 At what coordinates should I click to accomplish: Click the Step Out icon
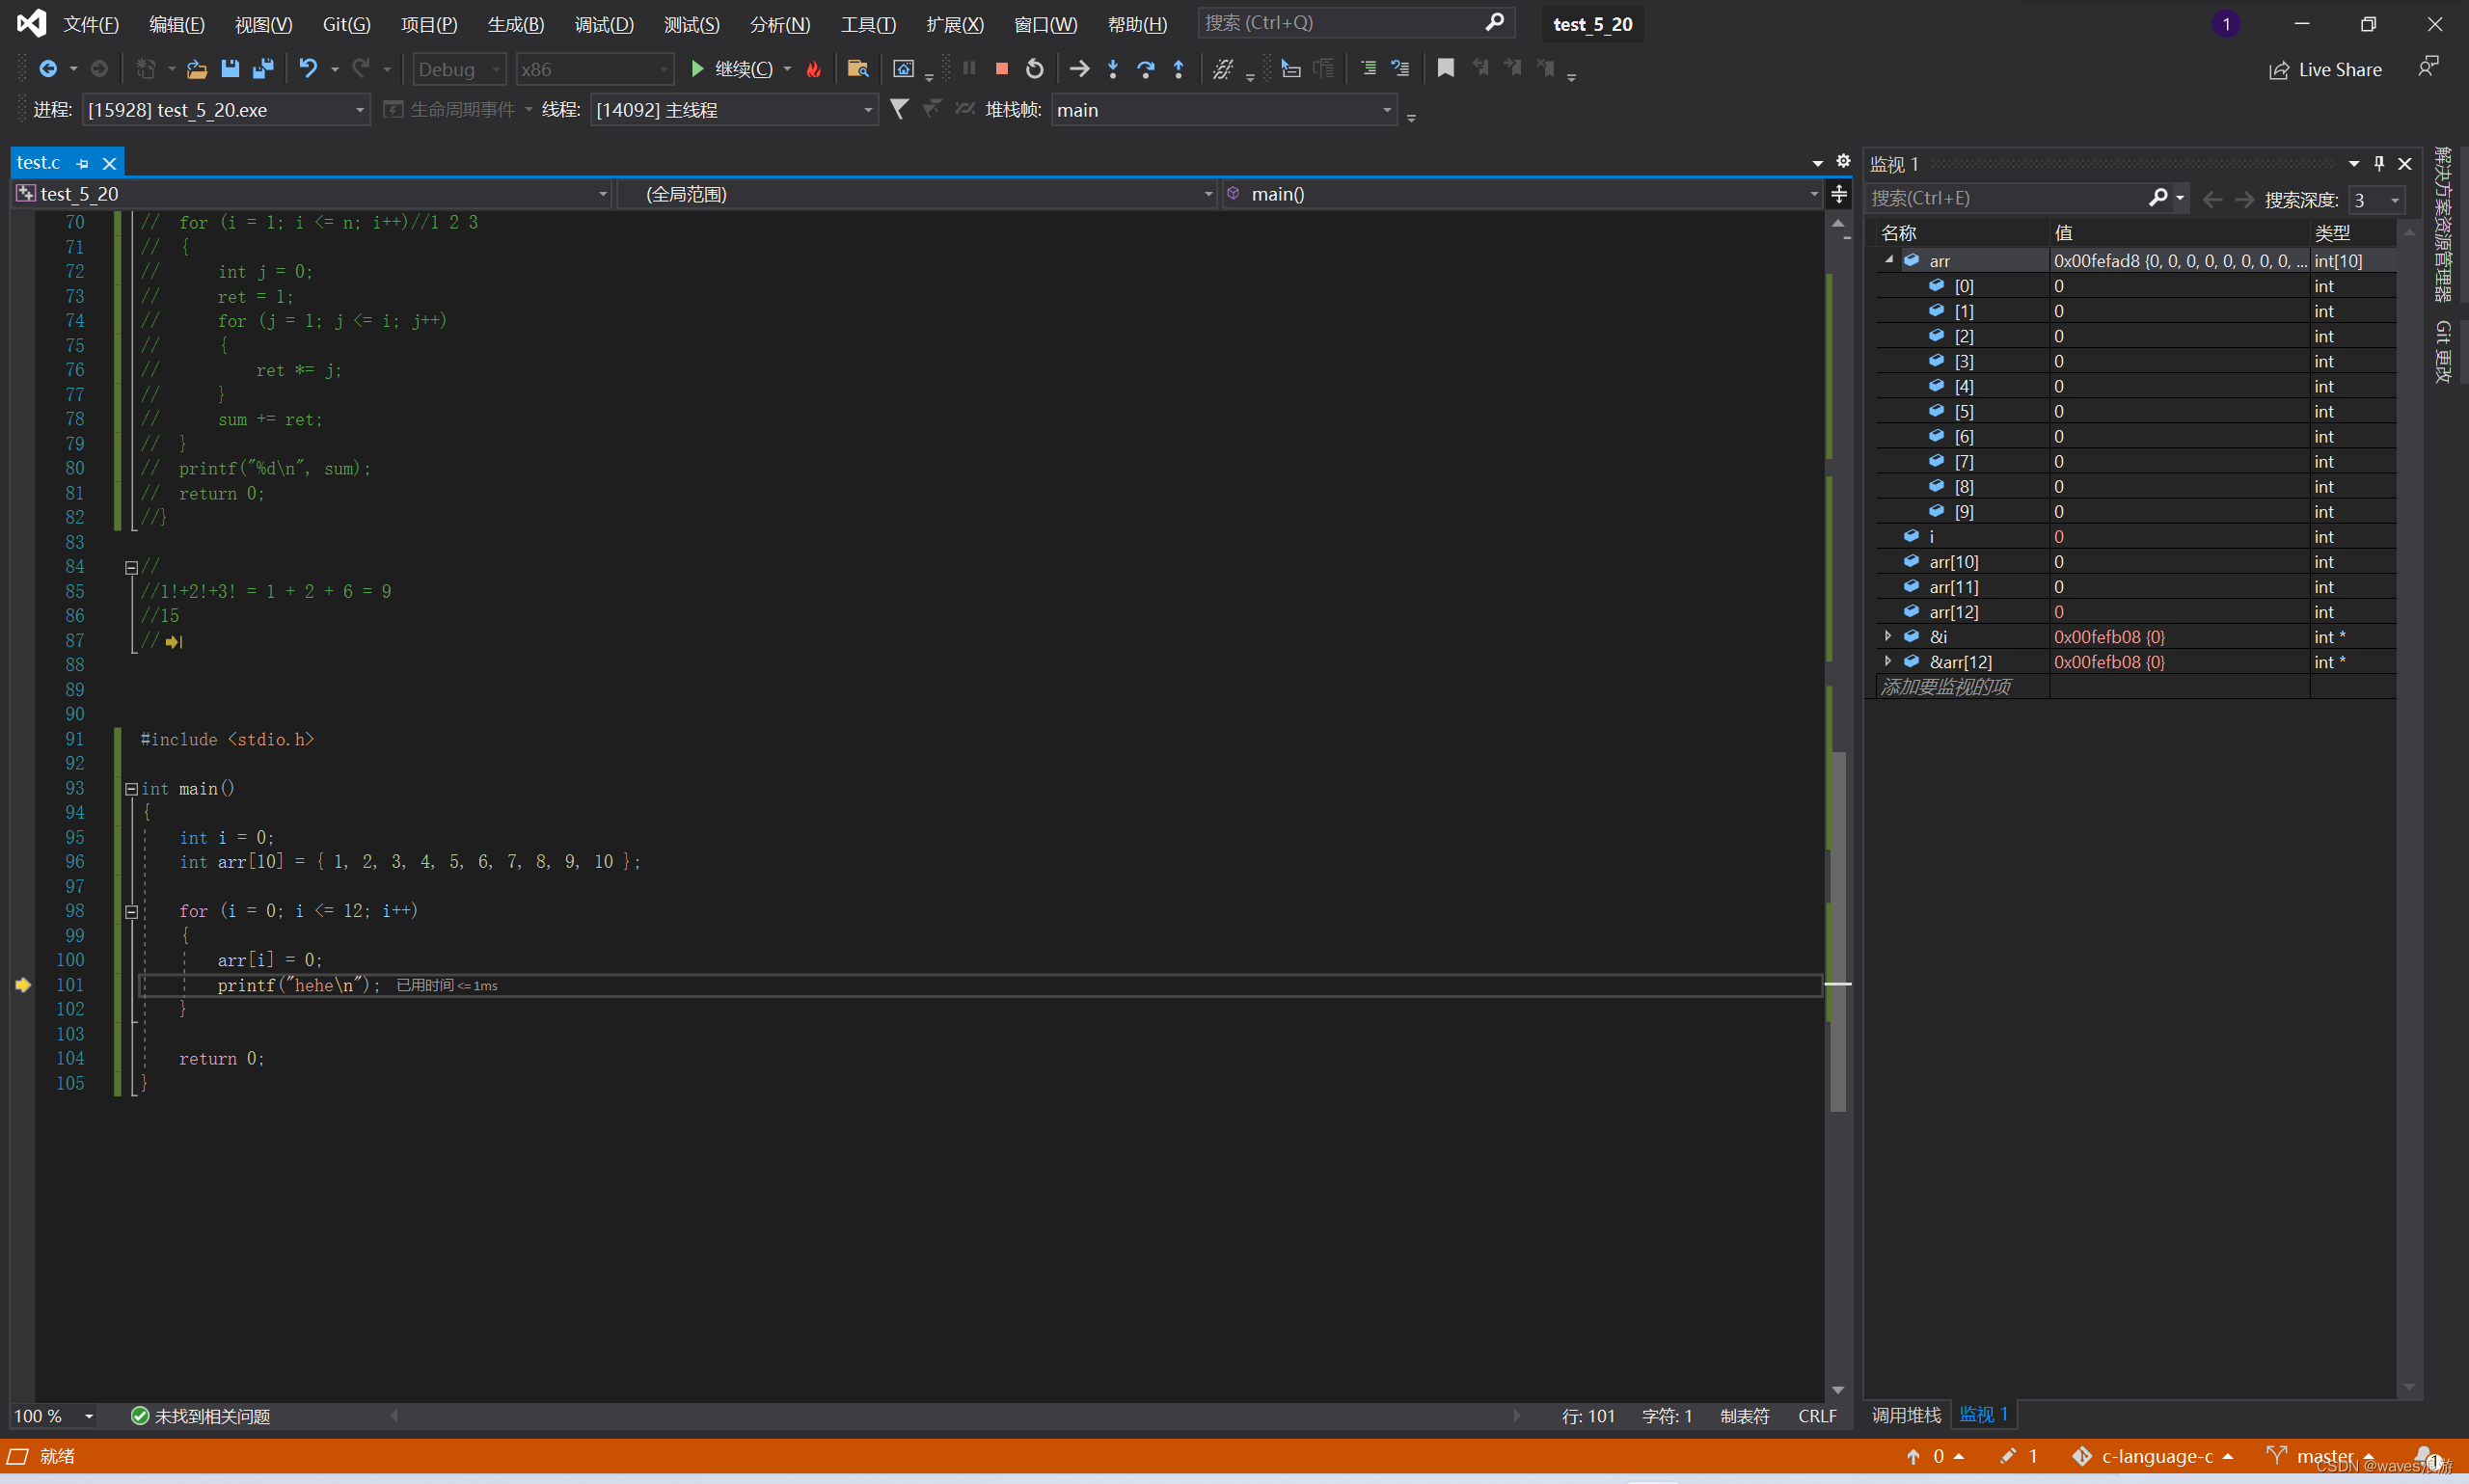pyautogui.click(x=1179, y=69)
